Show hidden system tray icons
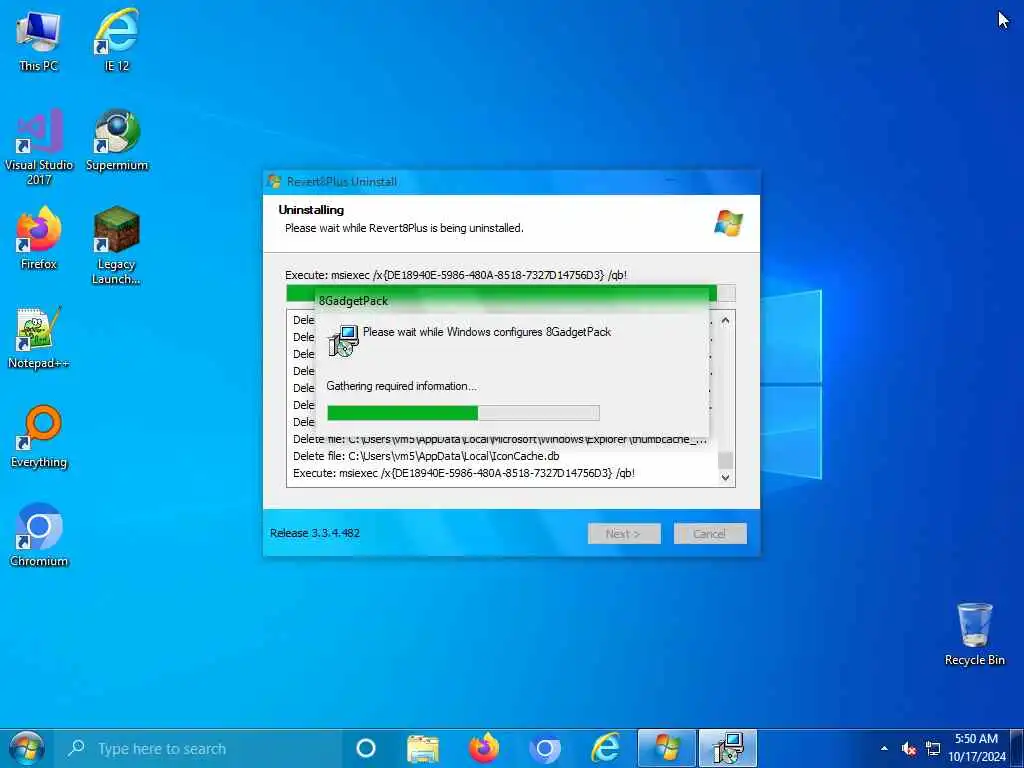1024x768 pixels. (884, 748)
